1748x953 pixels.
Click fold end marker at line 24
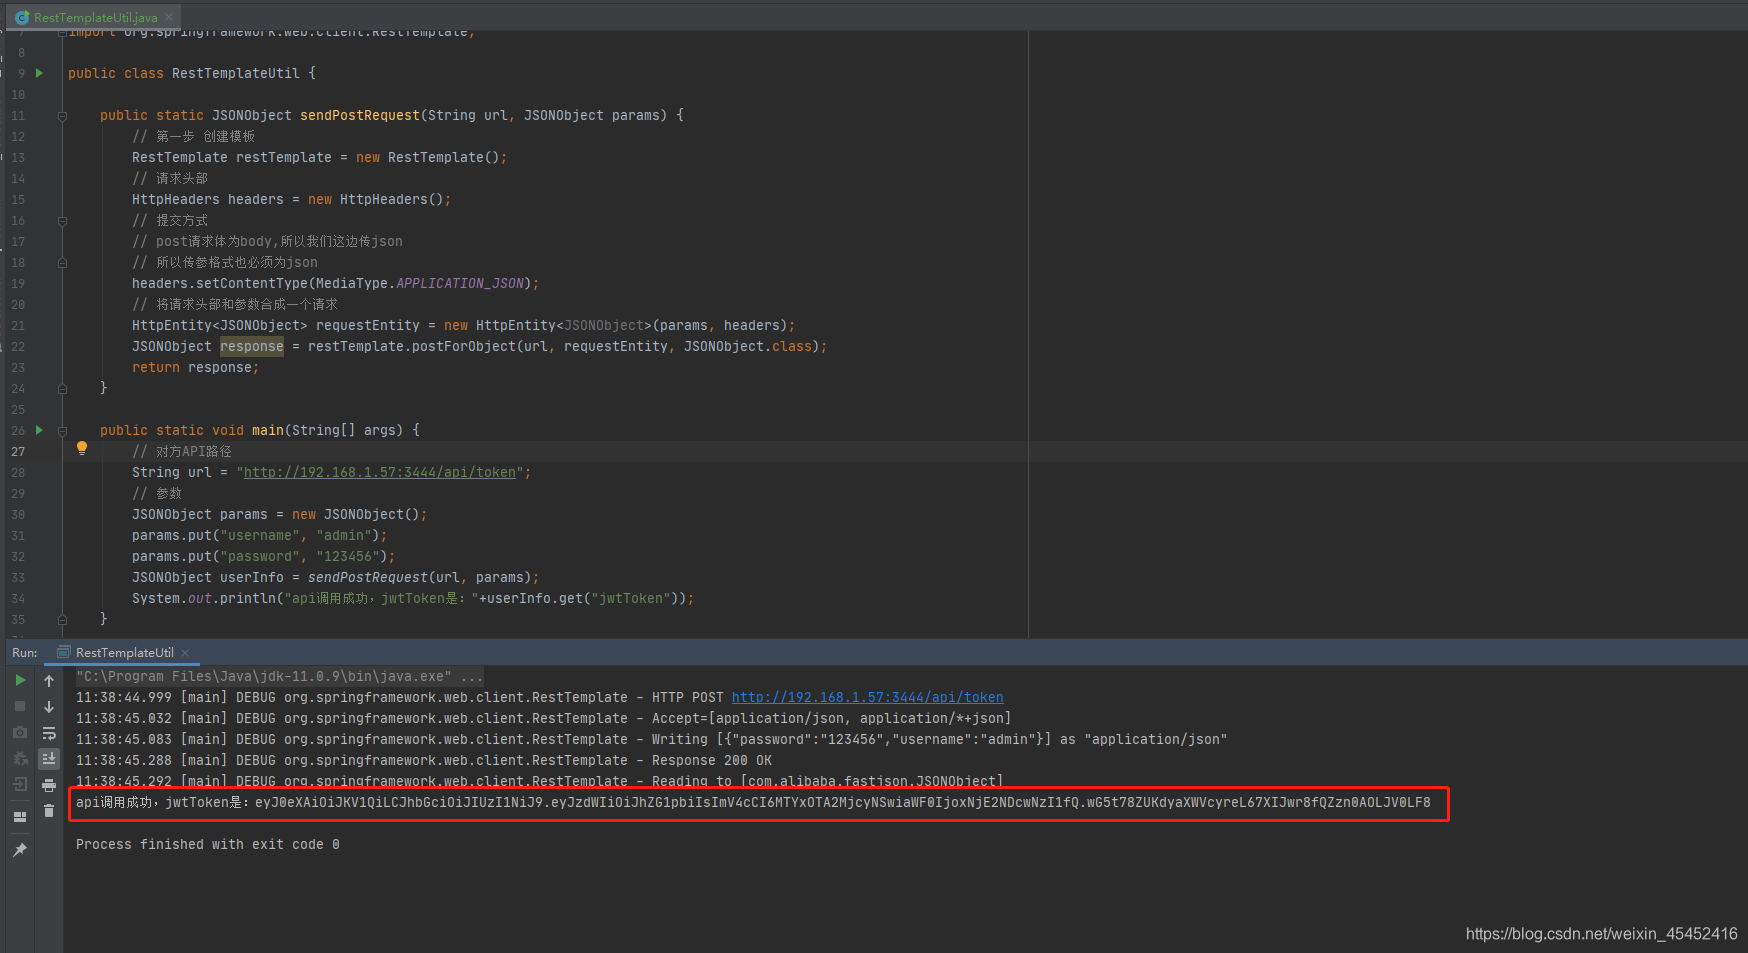point(62,389)
